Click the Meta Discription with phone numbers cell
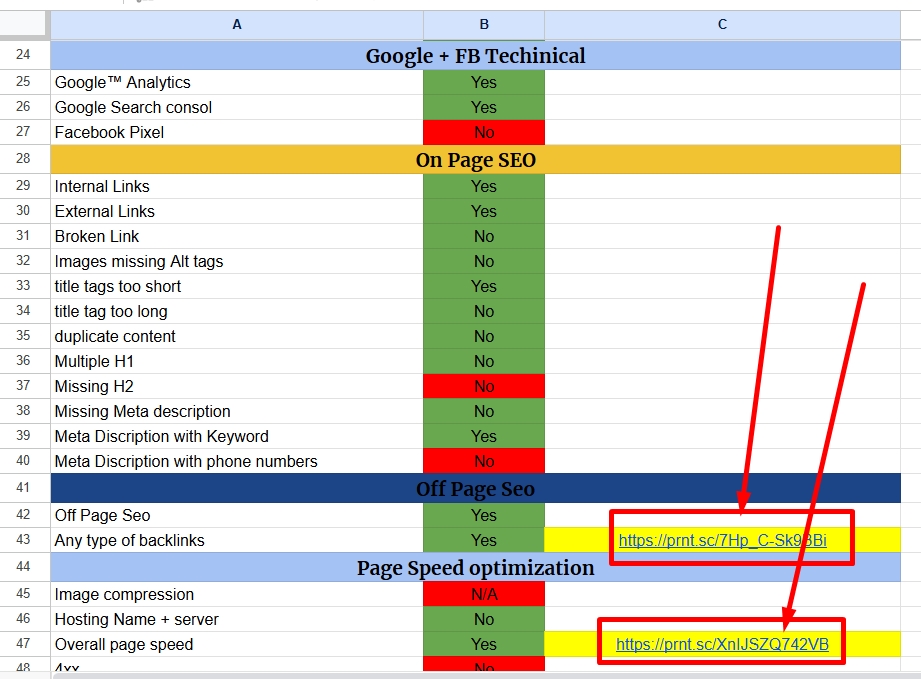The height and width of the screenshot is (679, 921). click(x=237, y=461)
